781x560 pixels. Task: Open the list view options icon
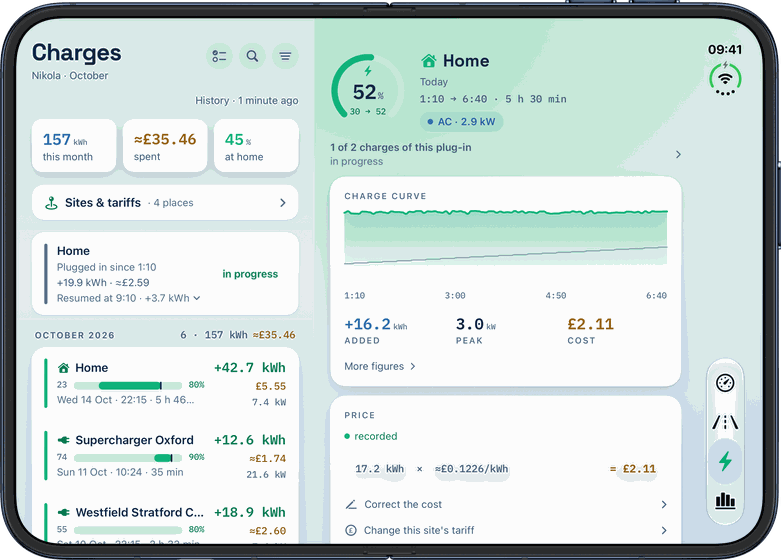219,56
